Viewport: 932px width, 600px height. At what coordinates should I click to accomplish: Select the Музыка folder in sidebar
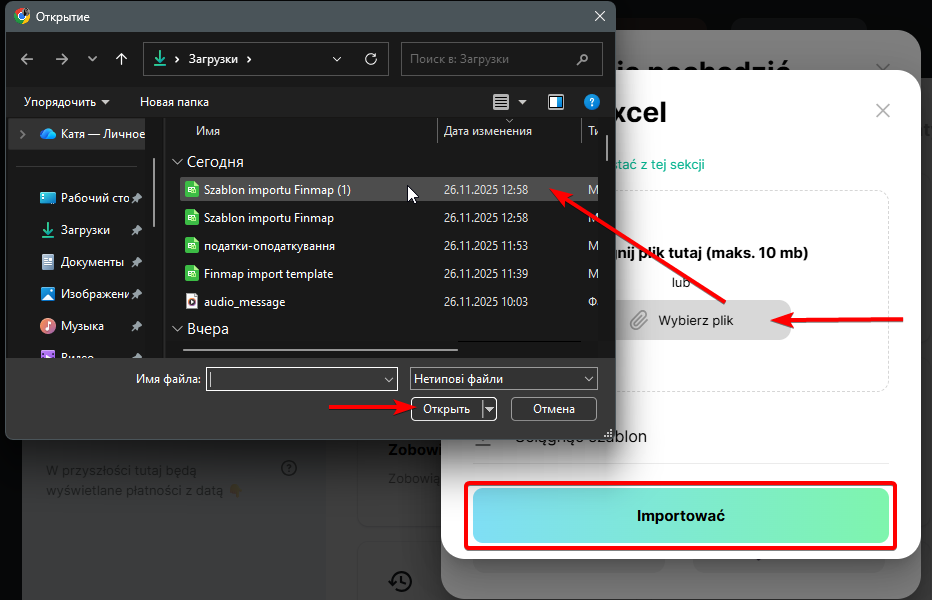[82, 326]
